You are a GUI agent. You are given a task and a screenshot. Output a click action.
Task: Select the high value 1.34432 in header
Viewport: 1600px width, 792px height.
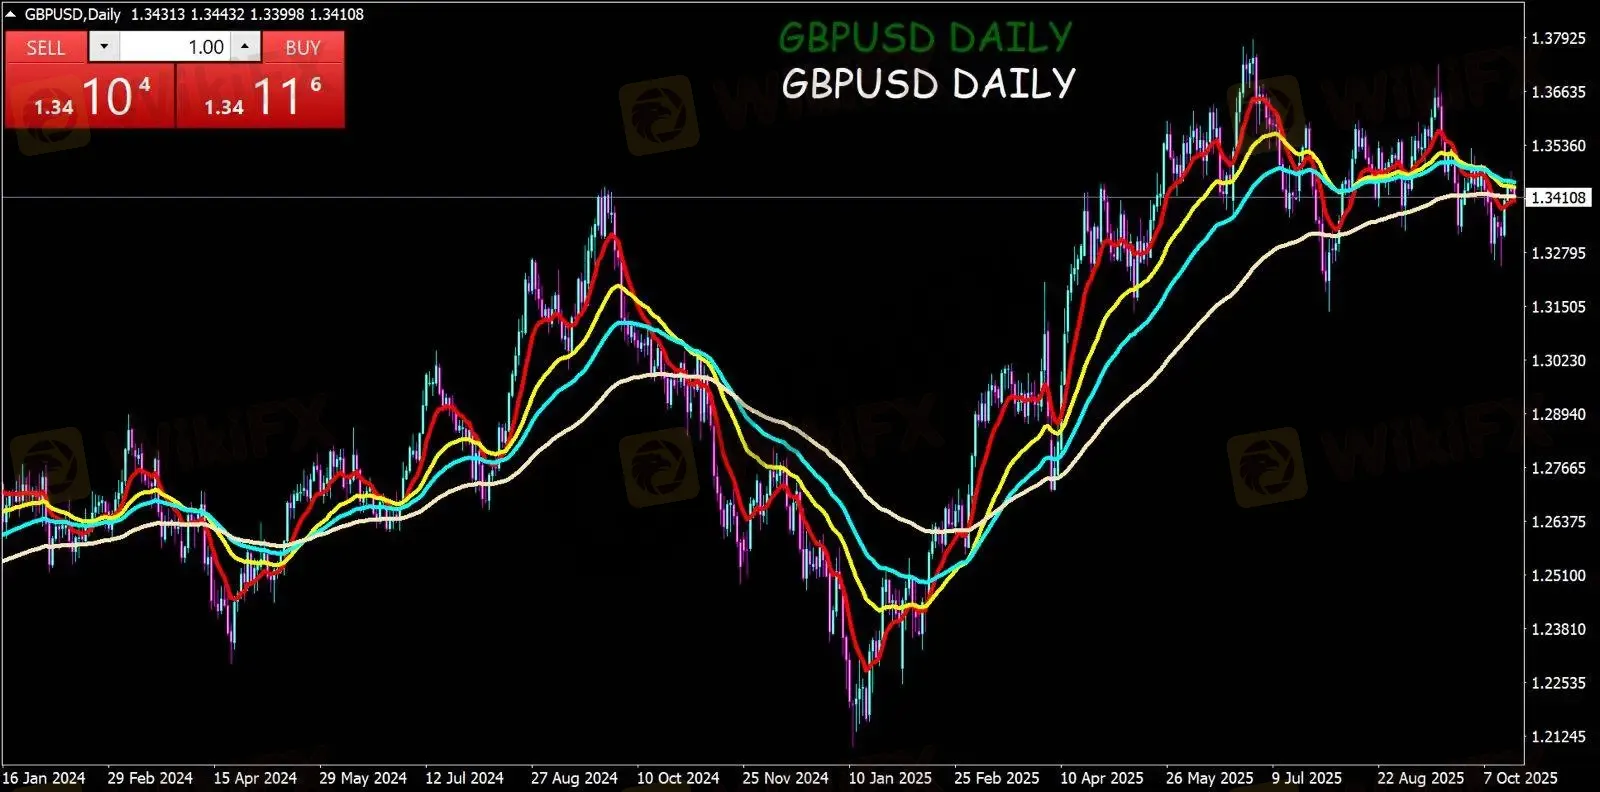coord(217,14)
